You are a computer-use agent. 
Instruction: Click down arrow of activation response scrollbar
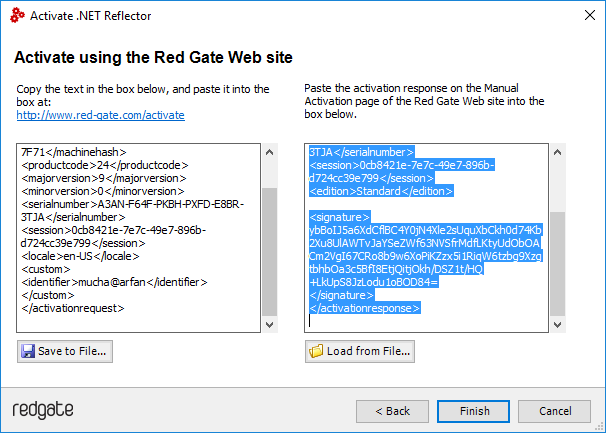pyautogui.click(x=557, y=324)
